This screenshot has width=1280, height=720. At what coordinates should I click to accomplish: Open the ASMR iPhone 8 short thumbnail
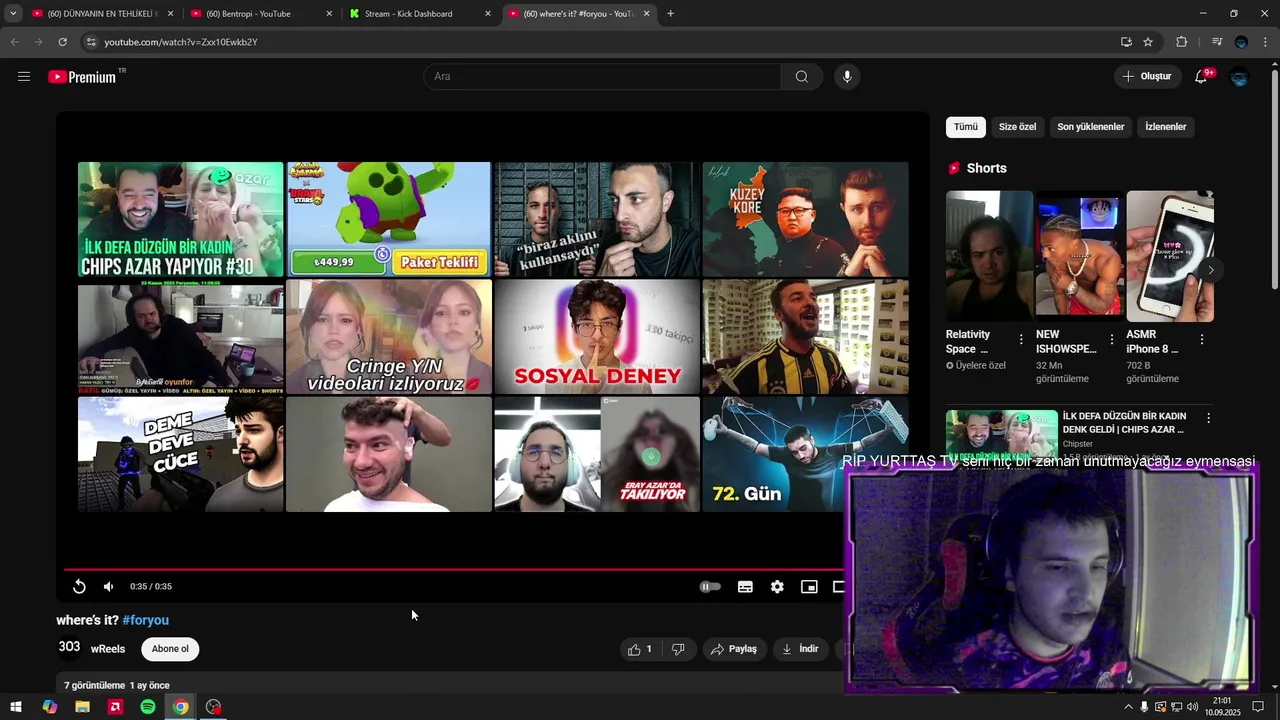1170,256
